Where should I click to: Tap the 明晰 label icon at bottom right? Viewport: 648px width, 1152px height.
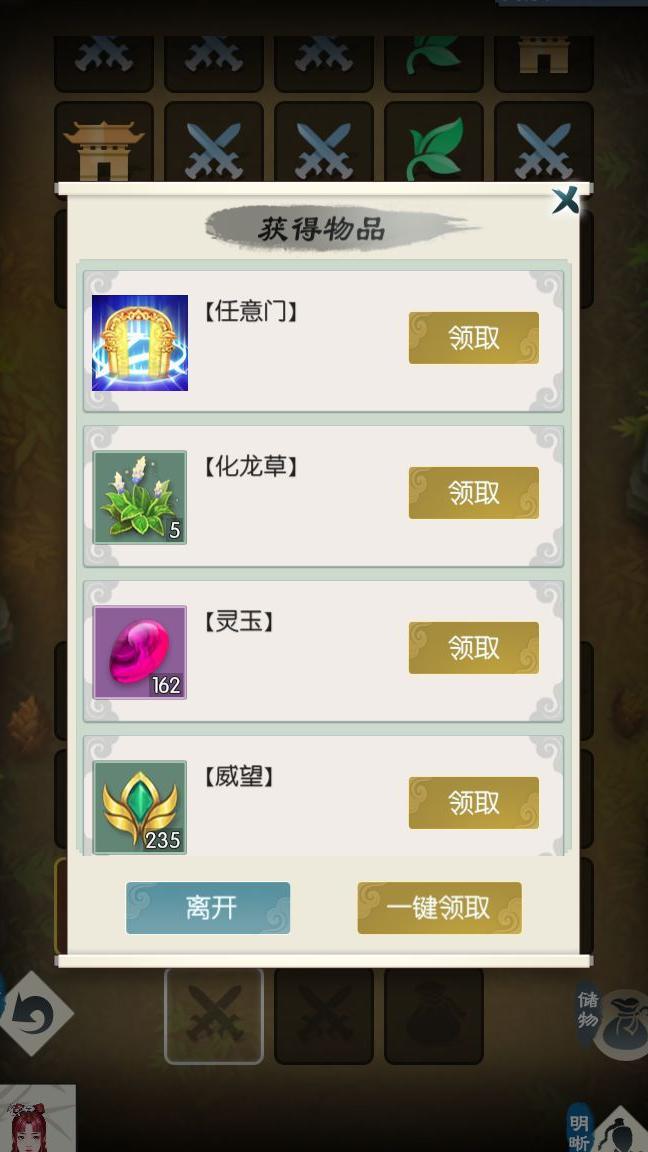tap(580, 1127)
